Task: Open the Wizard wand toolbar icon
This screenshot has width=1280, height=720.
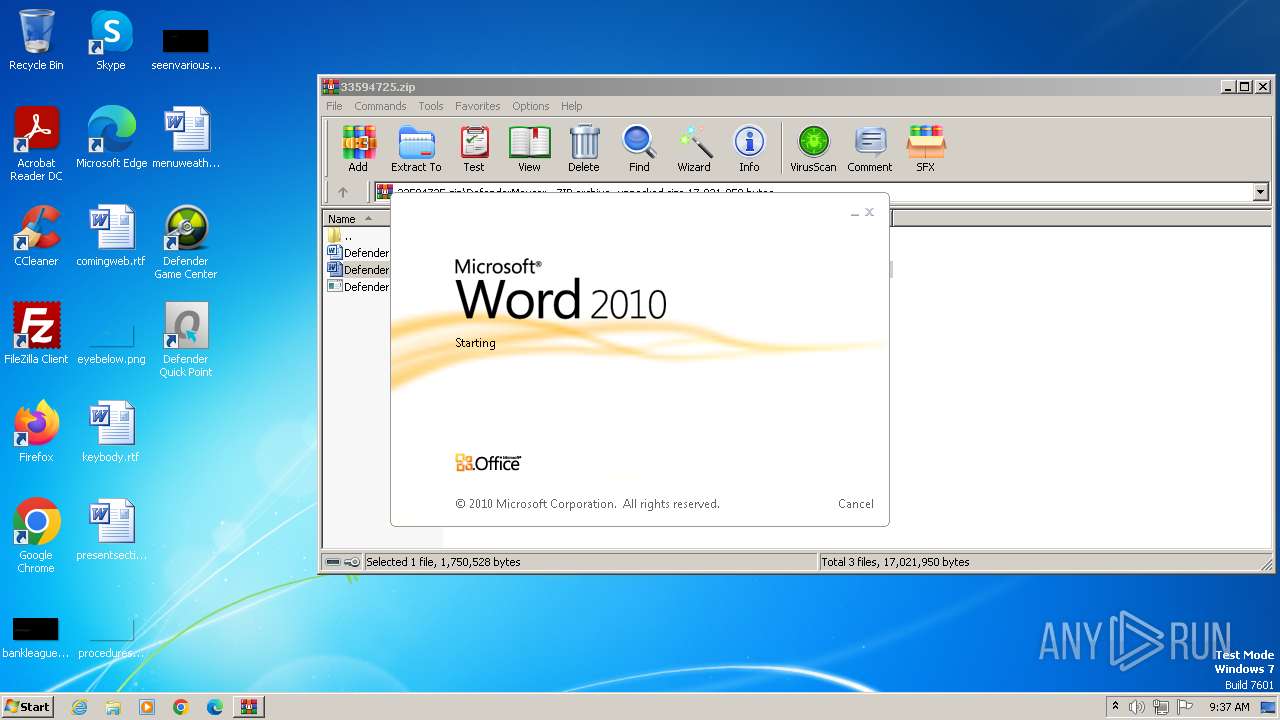Action: [x=694, y=148]
